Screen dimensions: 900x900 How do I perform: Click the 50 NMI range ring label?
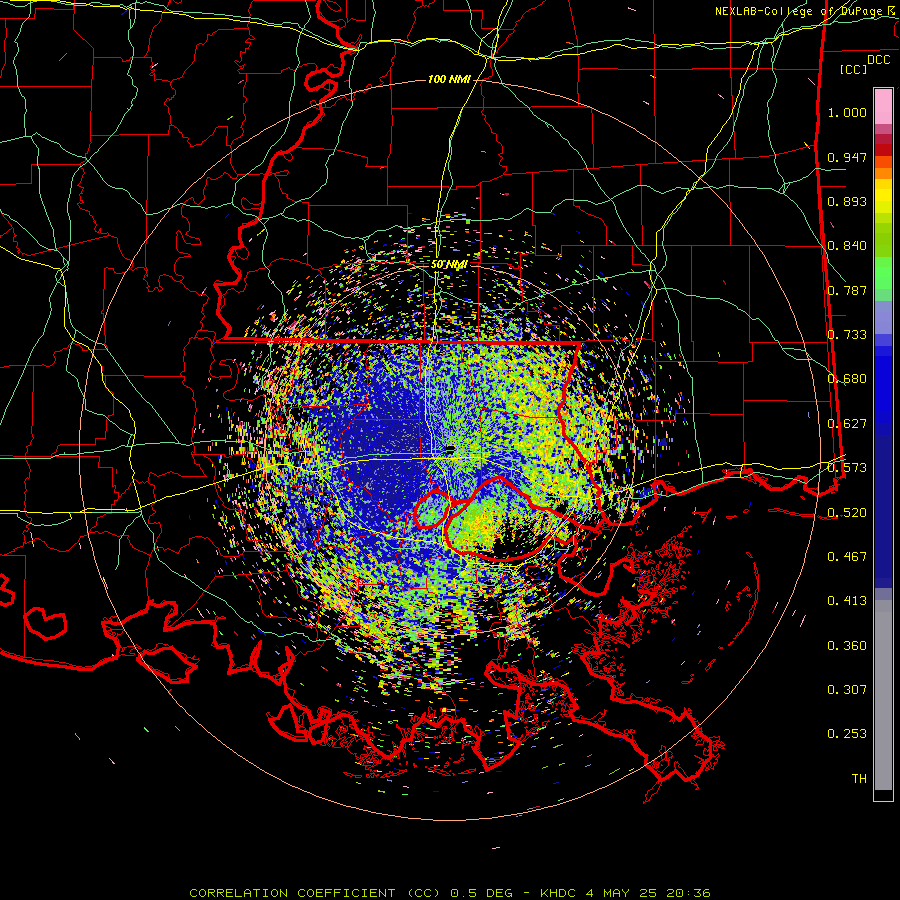click(449, 265)
